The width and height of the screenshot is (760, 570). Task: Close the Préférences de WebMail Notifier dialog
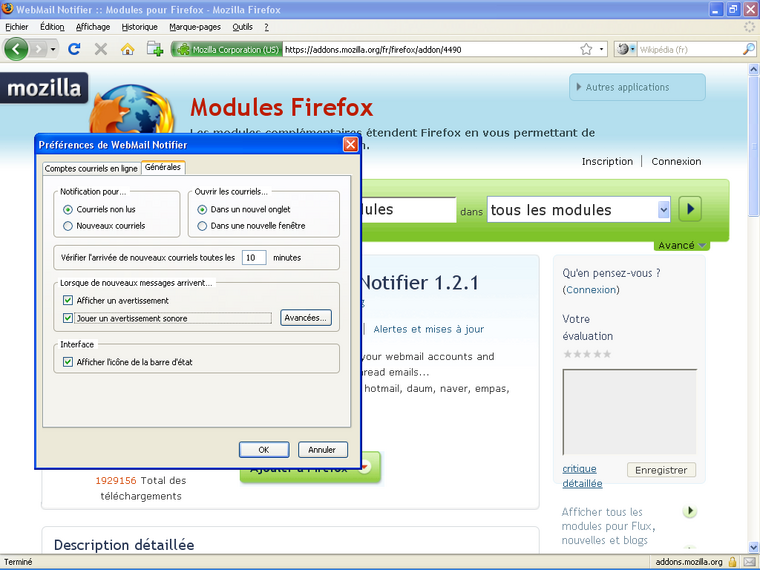(350, 144)
